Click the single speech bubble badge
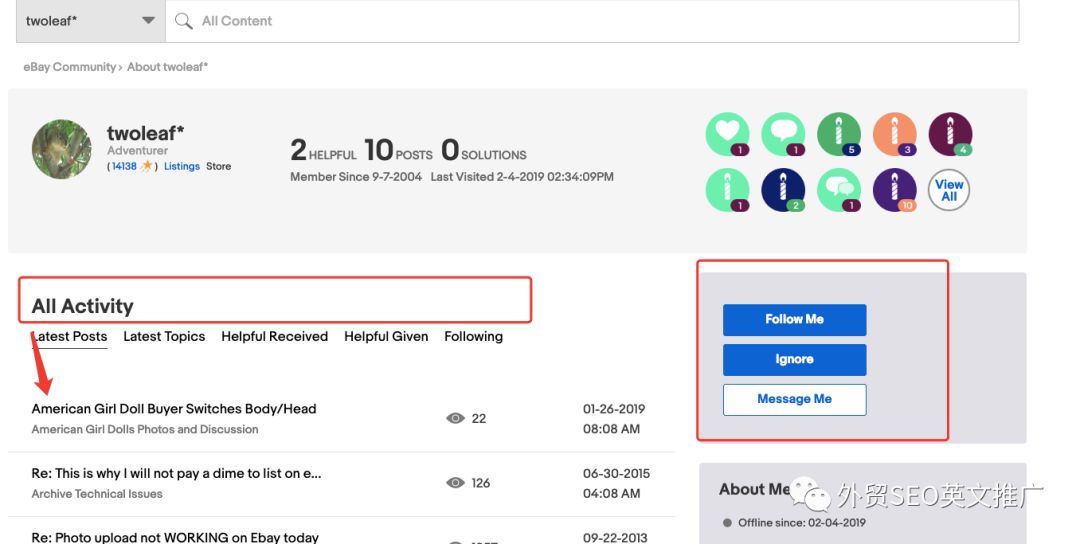The image size is (1080, 544). 783,134
